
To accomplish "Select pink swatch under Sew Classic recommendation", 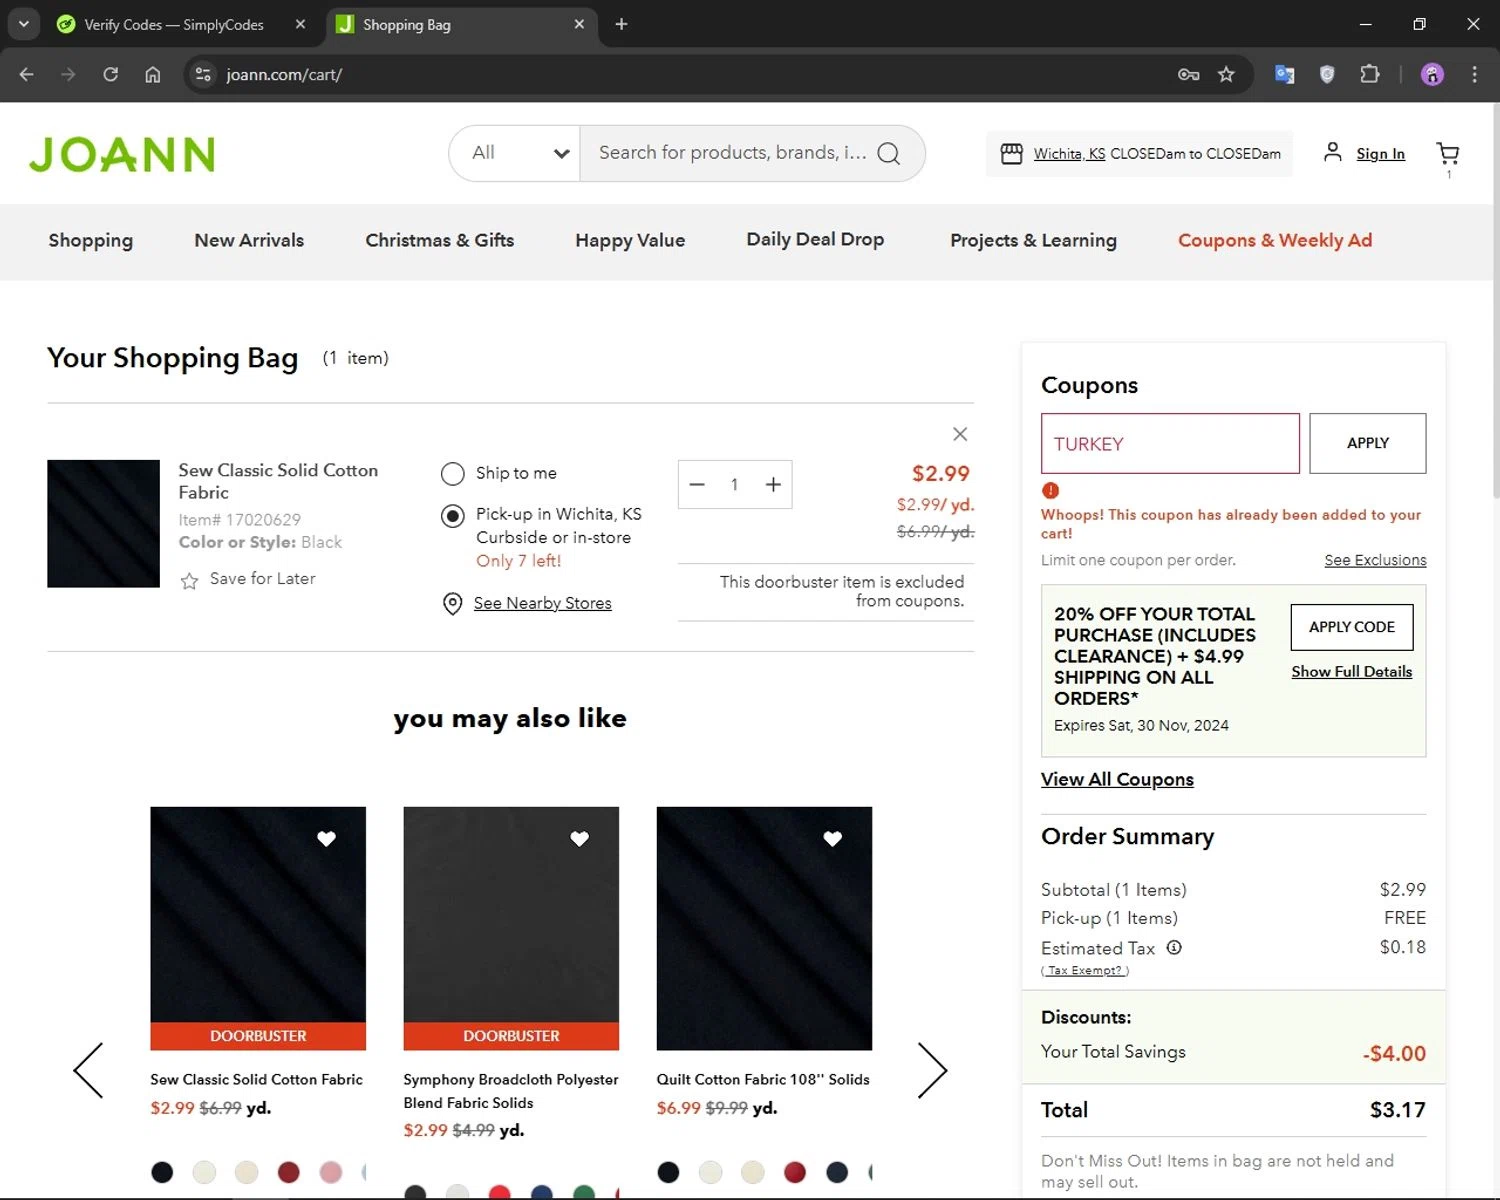I will (330, 1172).
